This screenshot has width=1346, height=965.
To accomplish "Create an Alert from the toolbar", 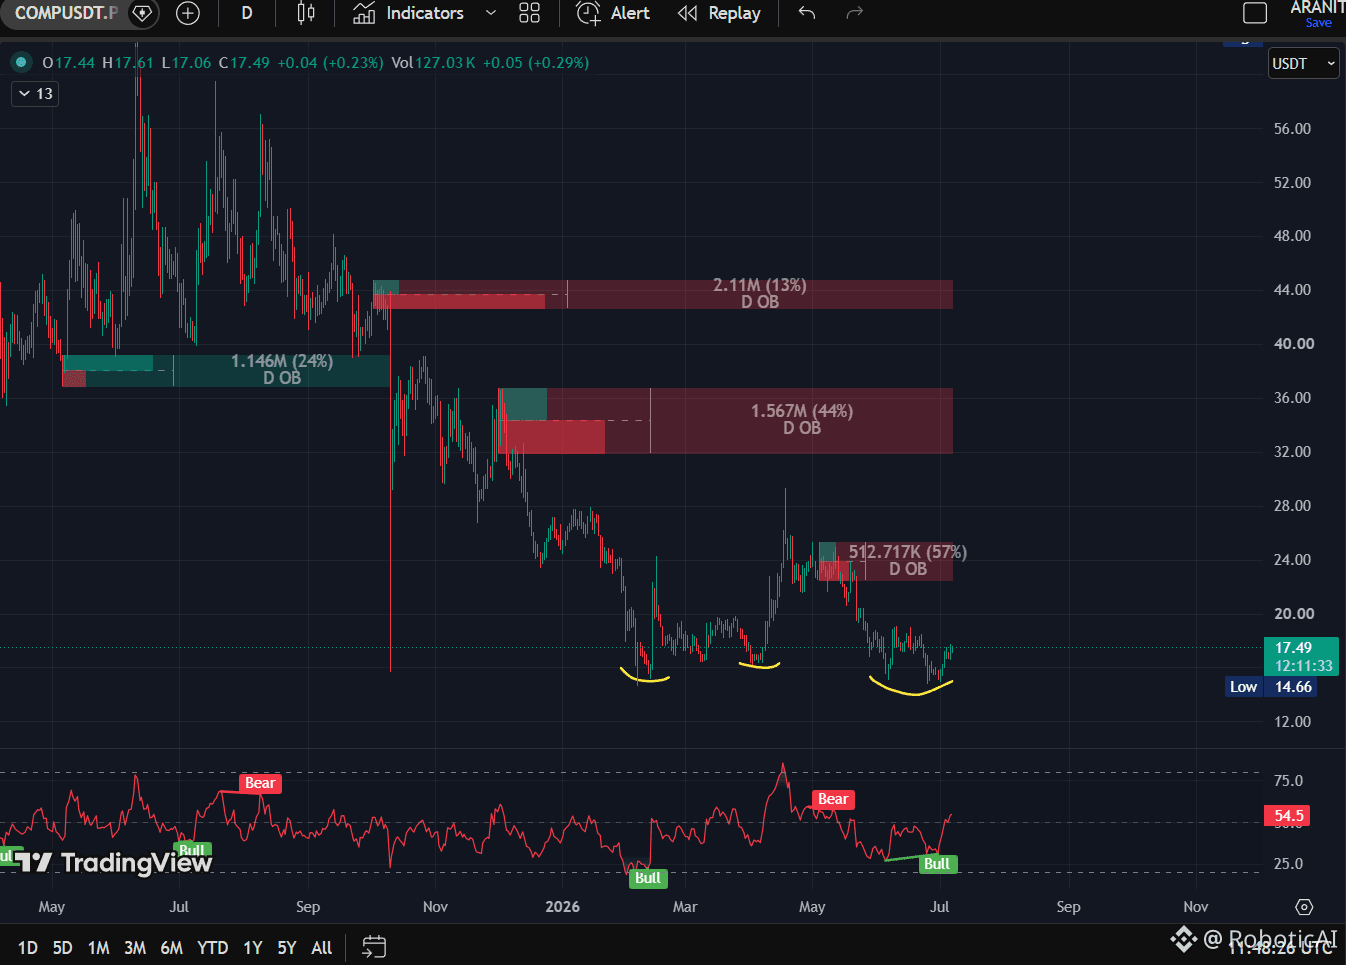I will click(613, 13).
